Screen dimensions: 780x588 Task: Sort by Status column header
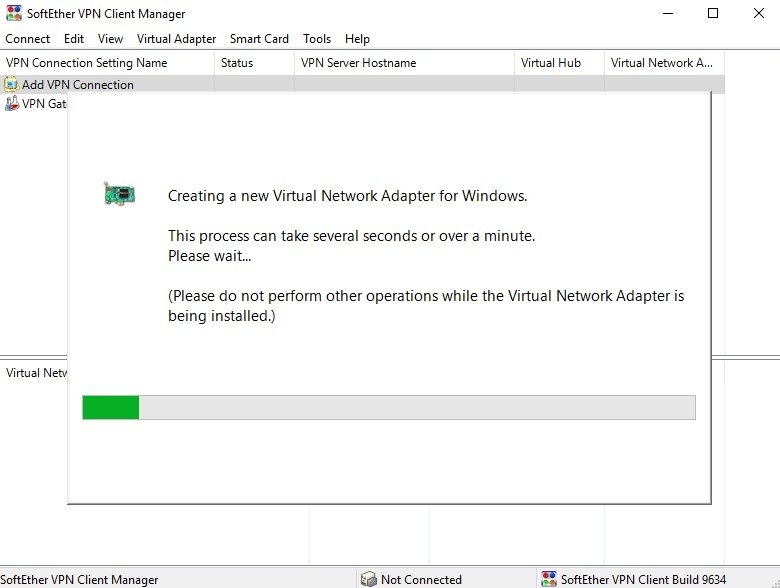tap(254, 63)
